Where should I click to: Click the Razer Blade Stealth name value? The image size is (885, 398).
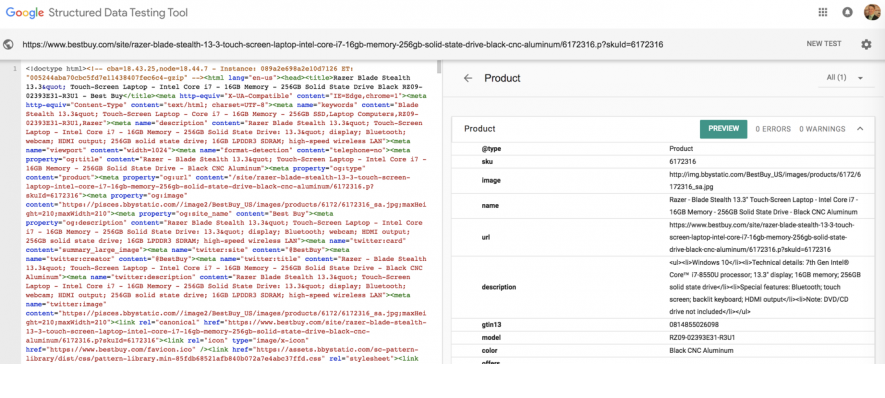click(763, 207)
